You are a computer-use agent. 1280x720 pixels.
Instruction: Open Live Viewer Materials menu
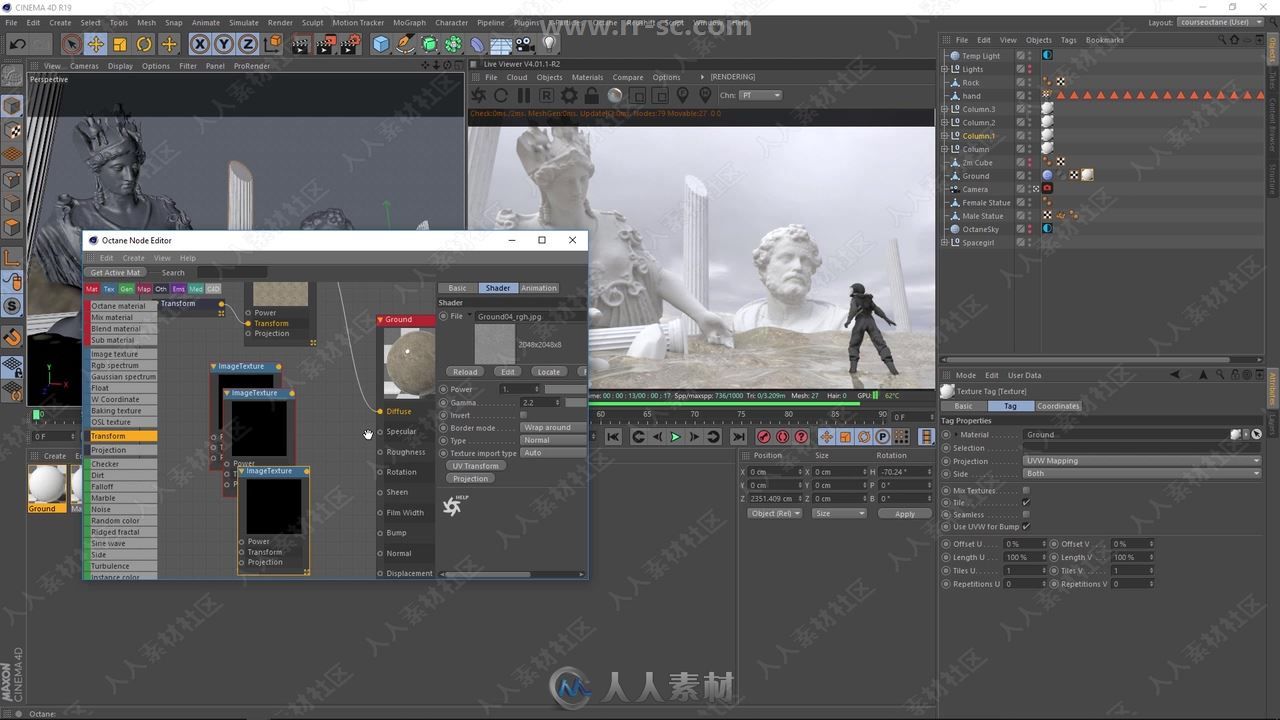587,77
